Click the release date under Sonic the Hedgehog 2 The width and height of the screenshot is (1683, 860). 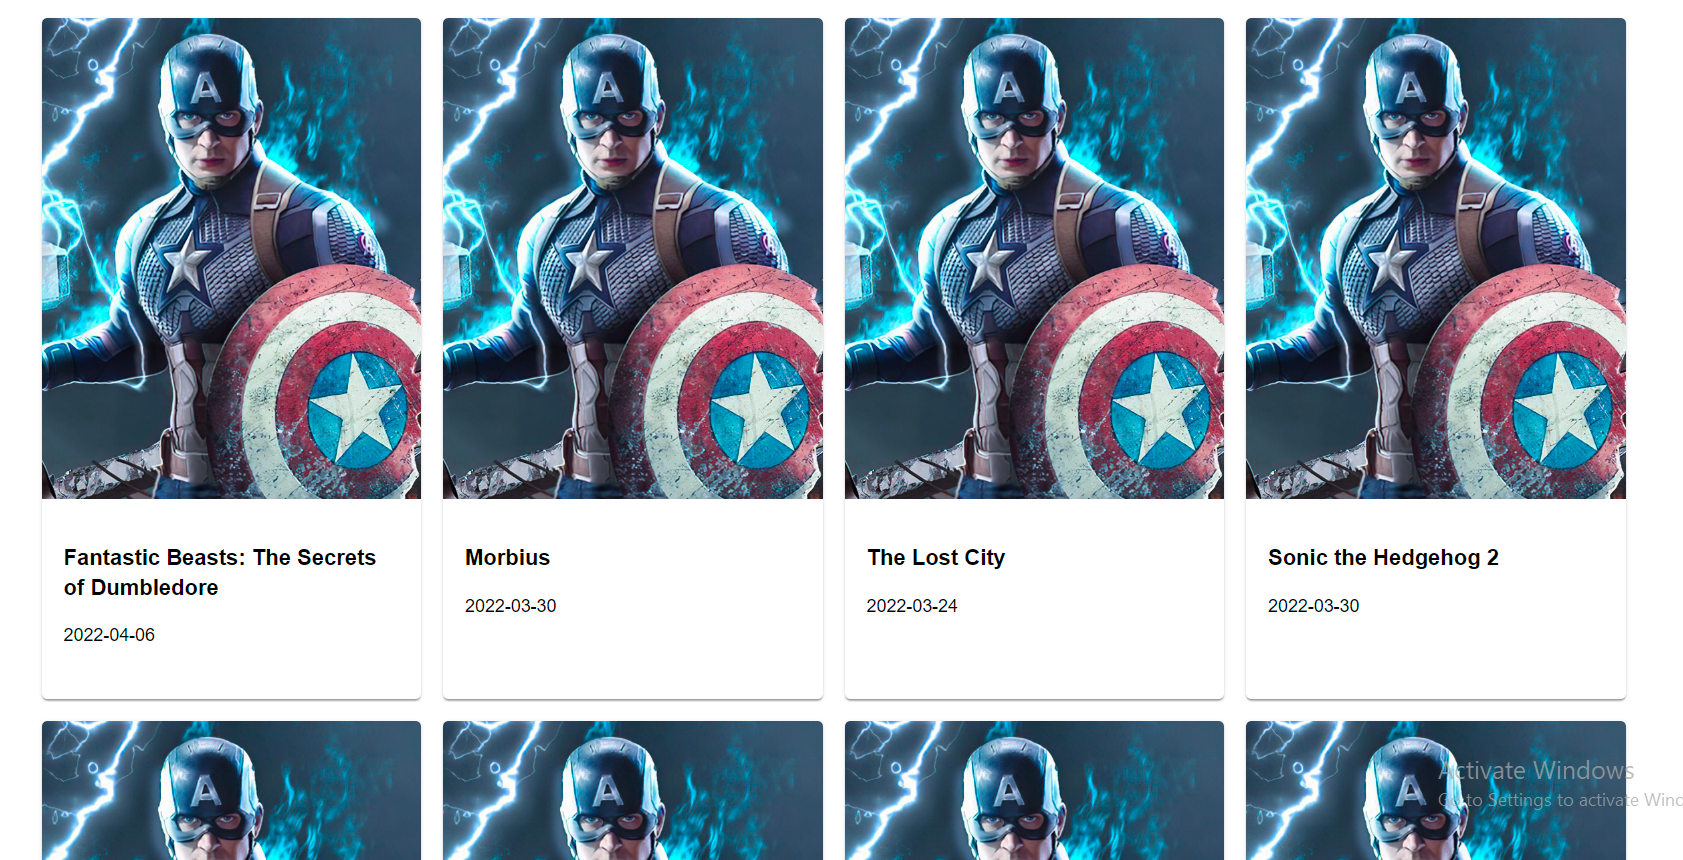tap(1314, 606)
